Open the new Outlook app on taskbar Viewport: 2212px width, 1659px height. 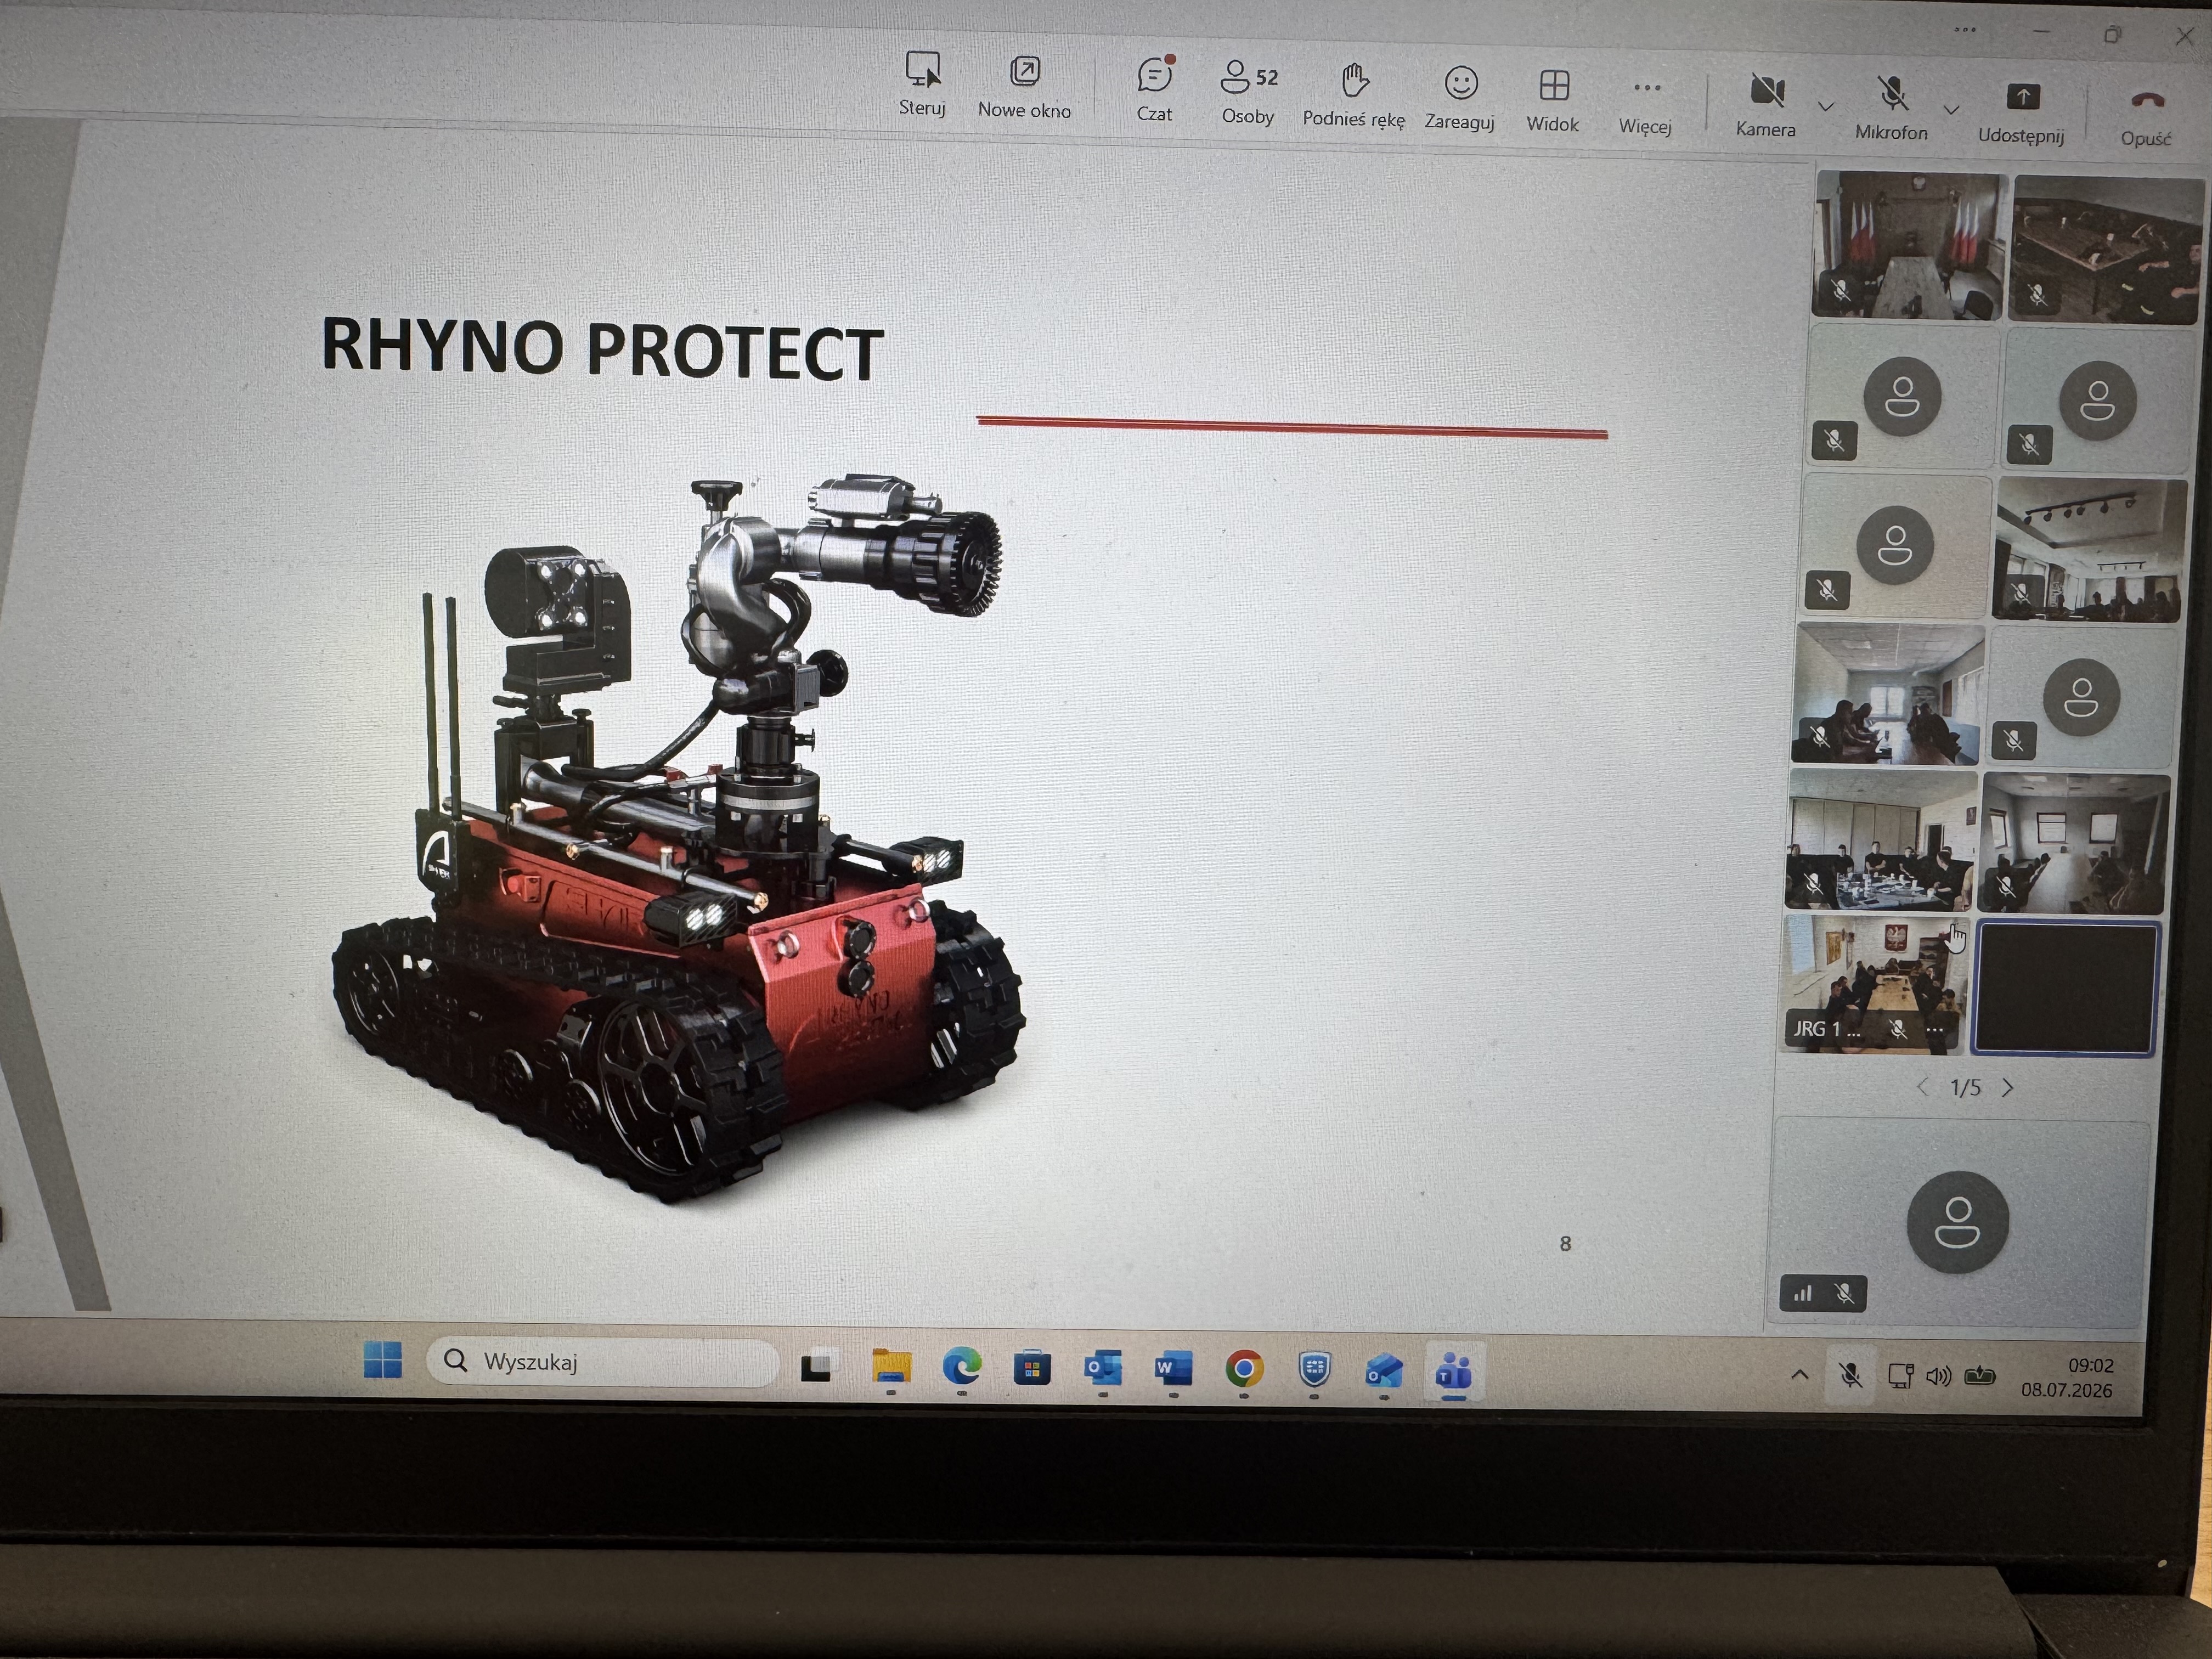click(x=1384, y=1371)
